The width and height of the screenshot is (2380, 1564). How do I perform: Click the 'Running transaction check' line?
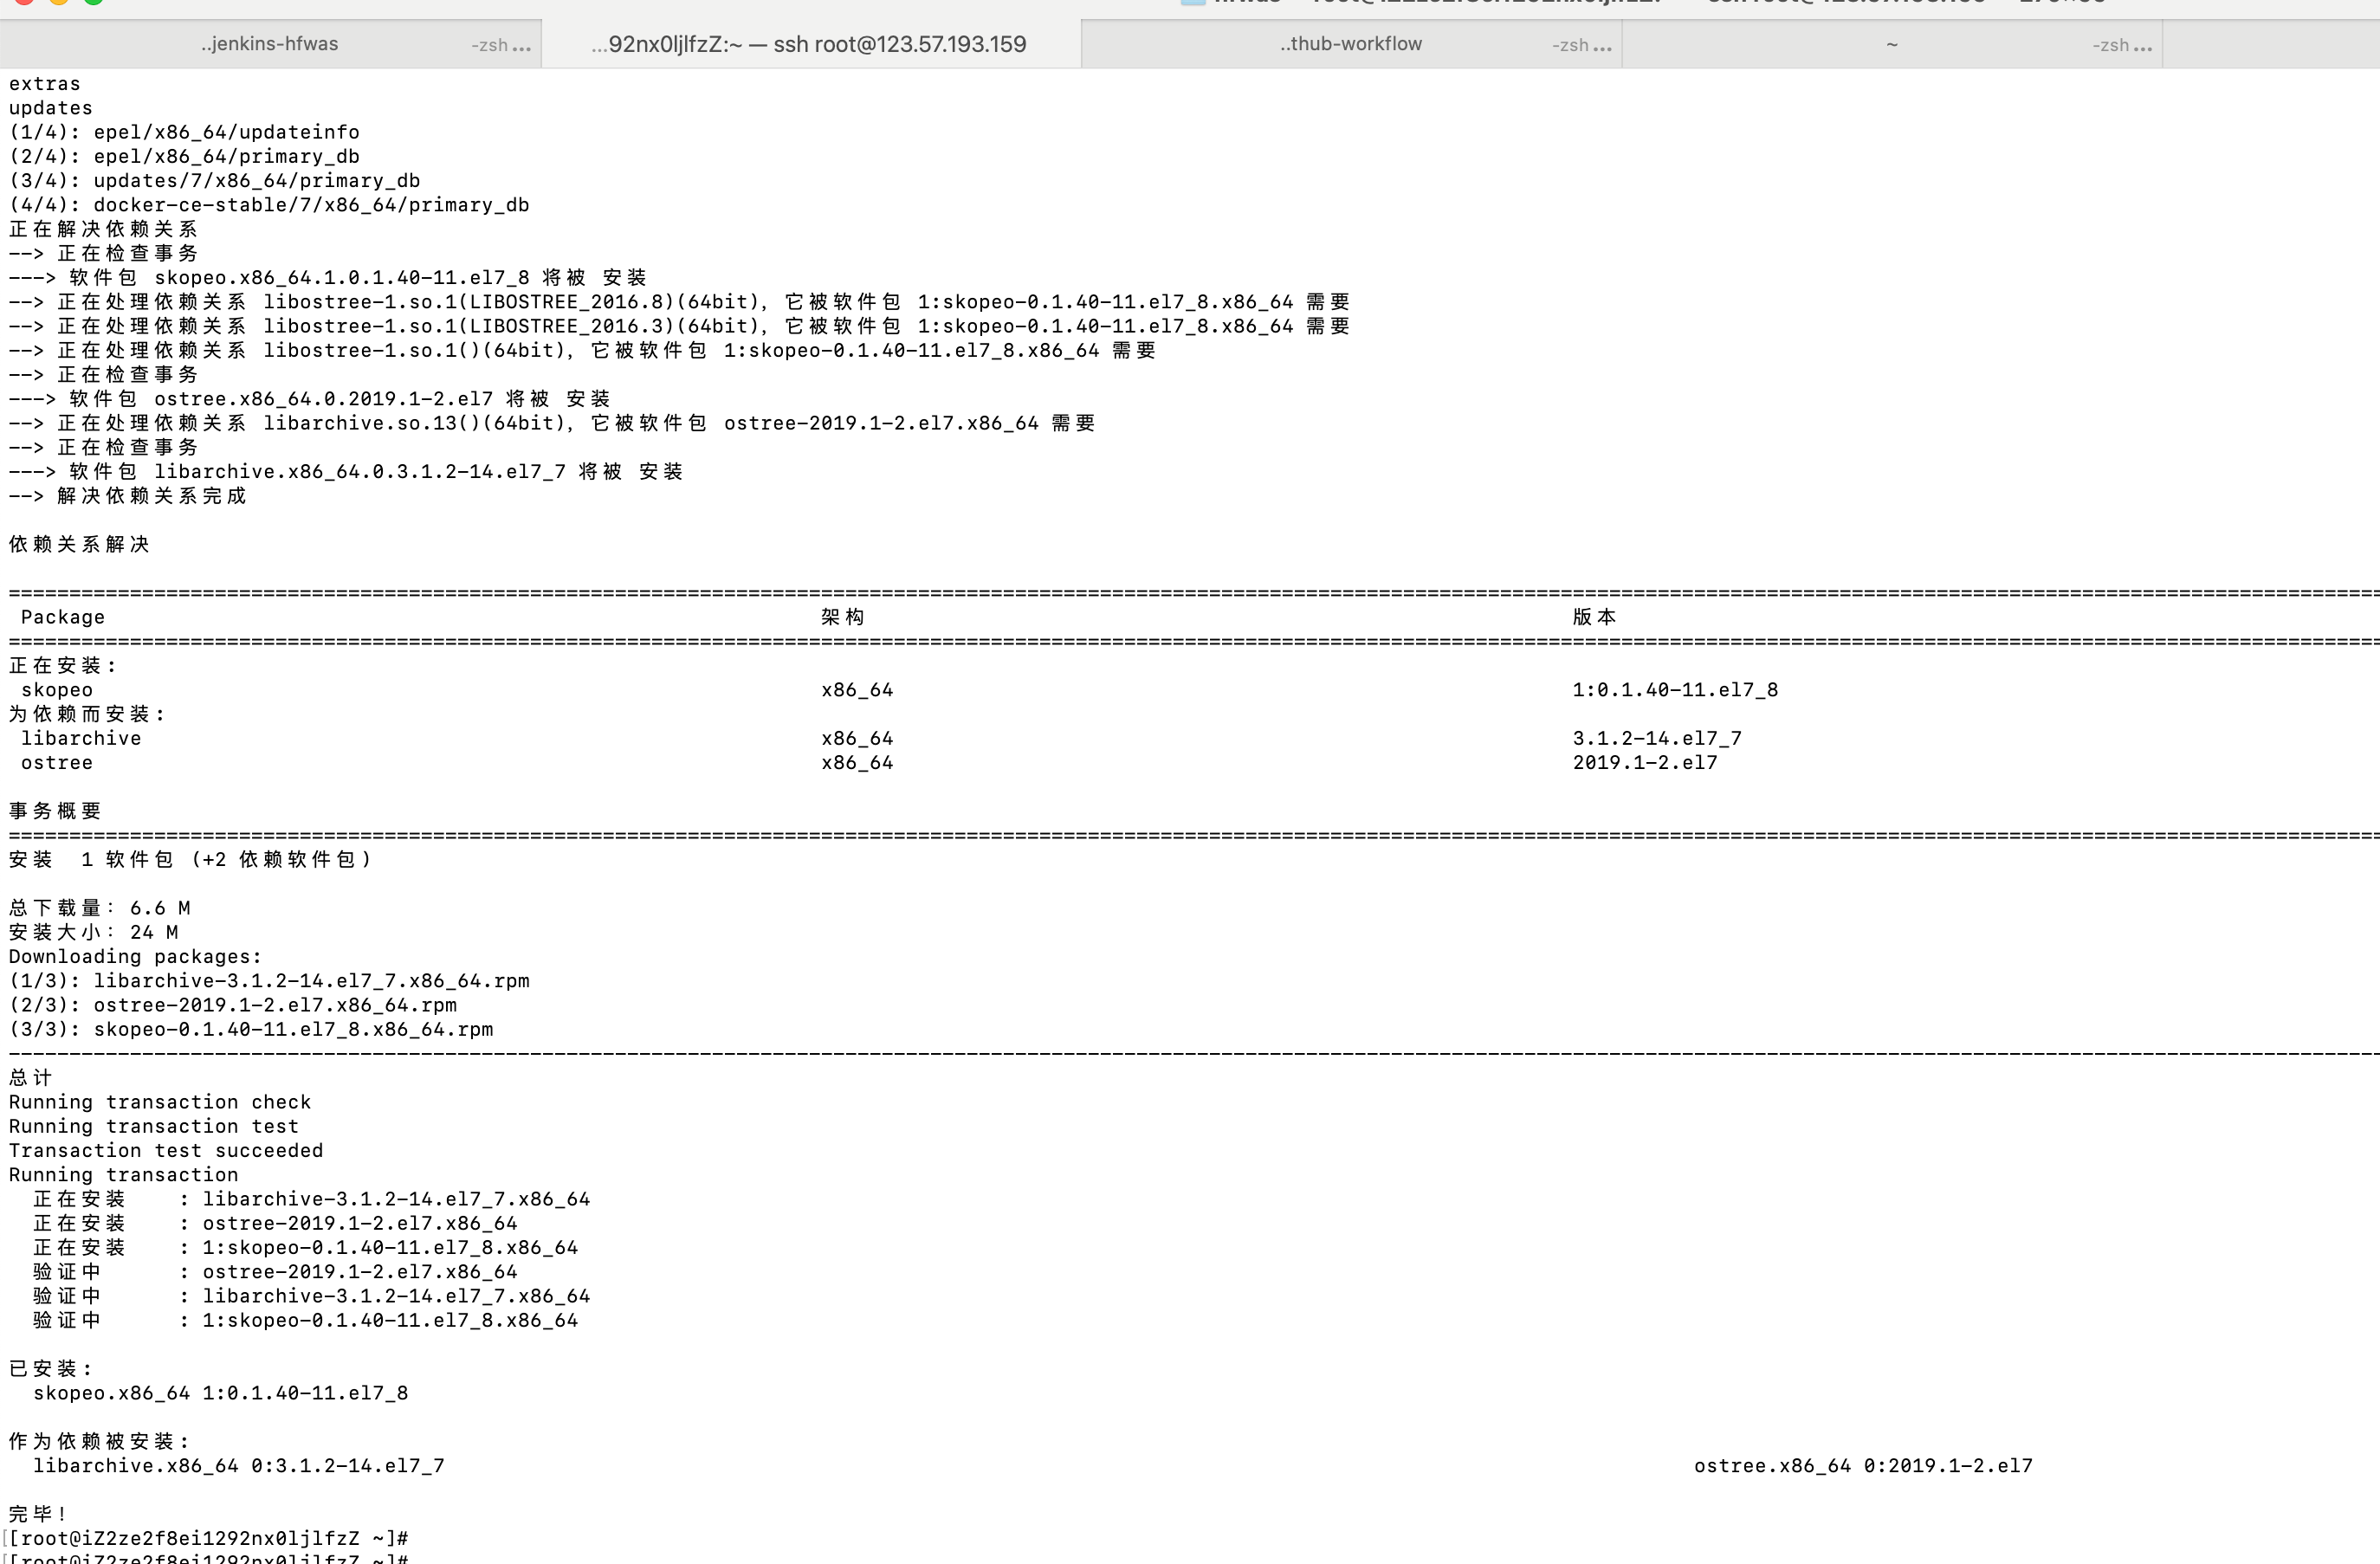160,1102
